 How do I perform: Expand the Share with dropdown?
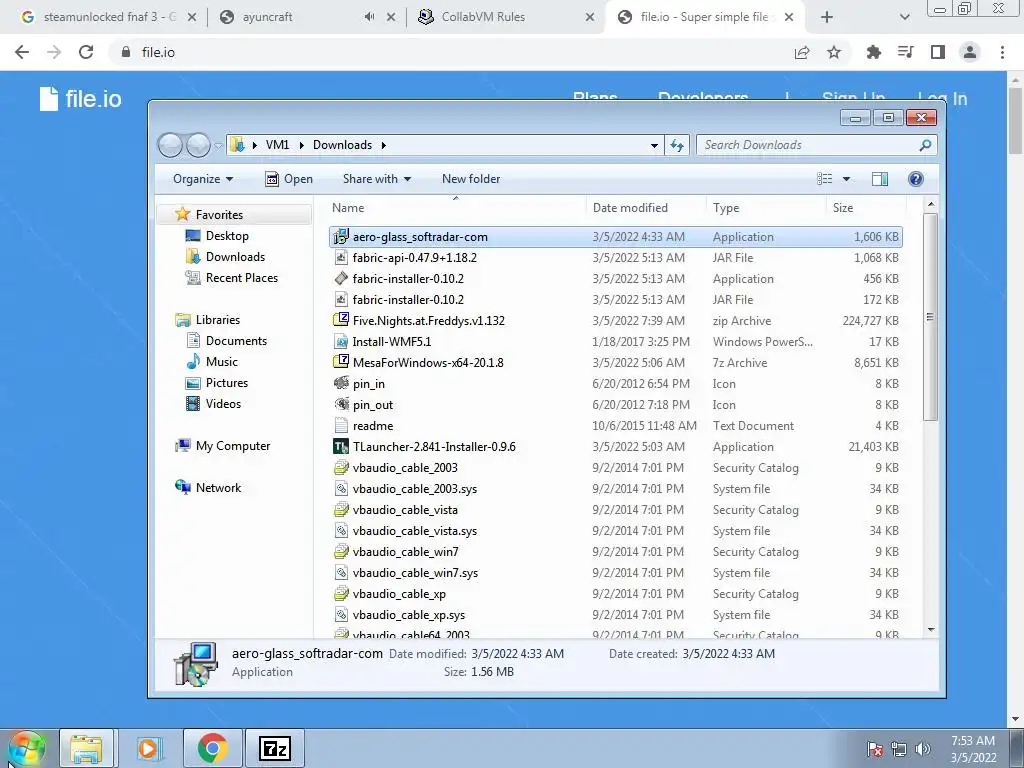click(x=377, y=179)
